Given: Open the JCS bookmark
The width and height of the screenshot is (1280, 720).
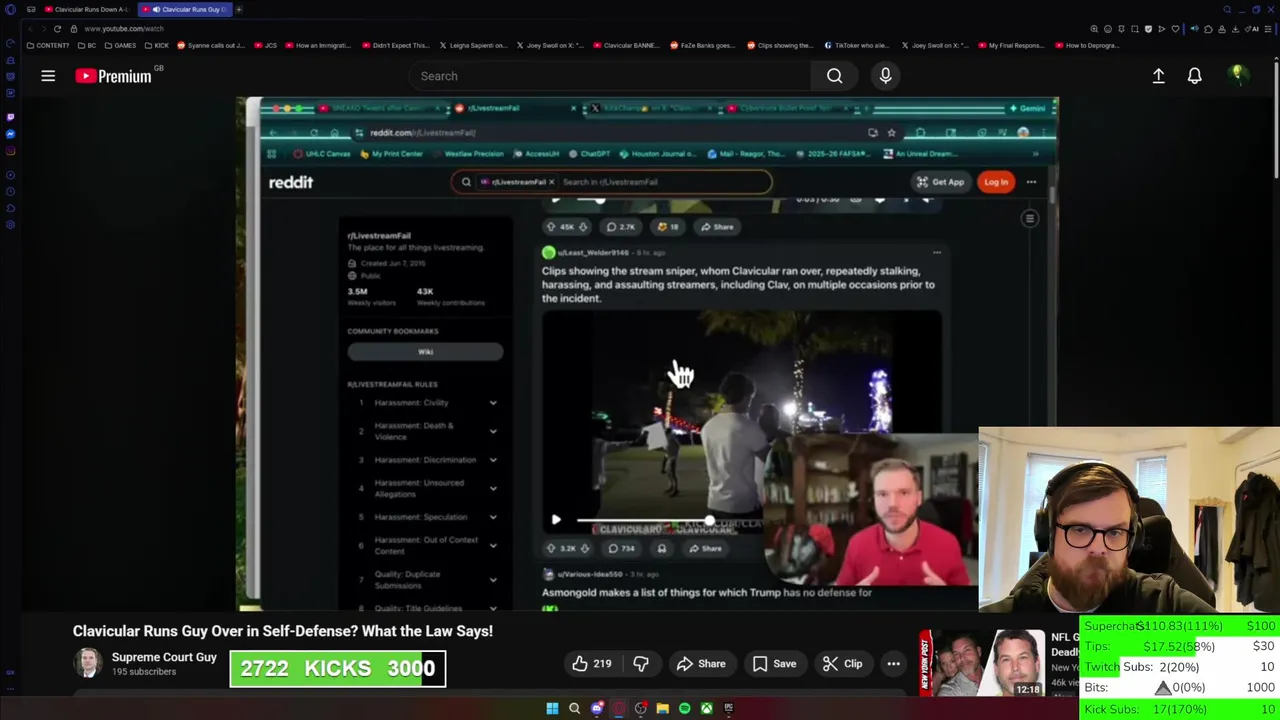Looking at the screenshot, I should point(266,45).
